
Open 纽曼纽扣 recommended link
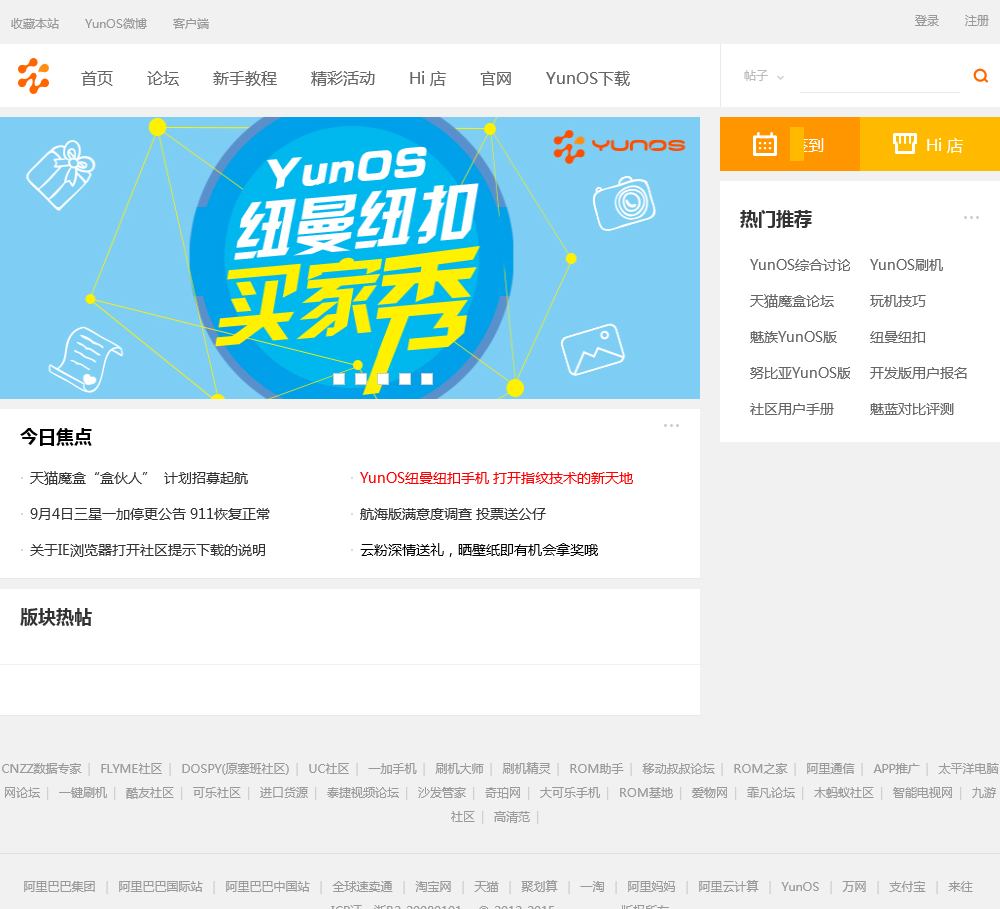897,337
